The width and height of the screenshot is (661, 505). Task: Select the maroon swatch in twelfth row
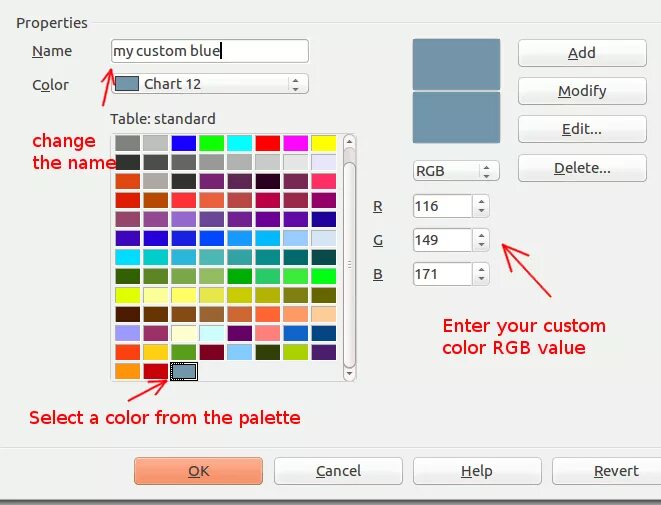click(212, 352)
